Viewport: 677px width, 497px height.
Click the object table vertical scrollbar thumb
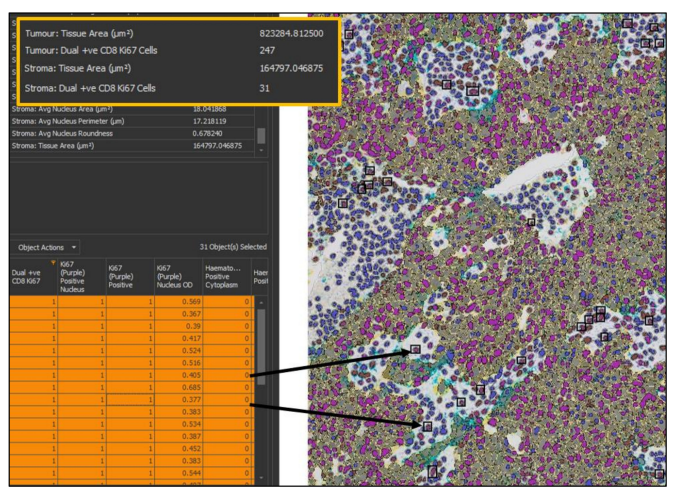click(x=261, y=347)
